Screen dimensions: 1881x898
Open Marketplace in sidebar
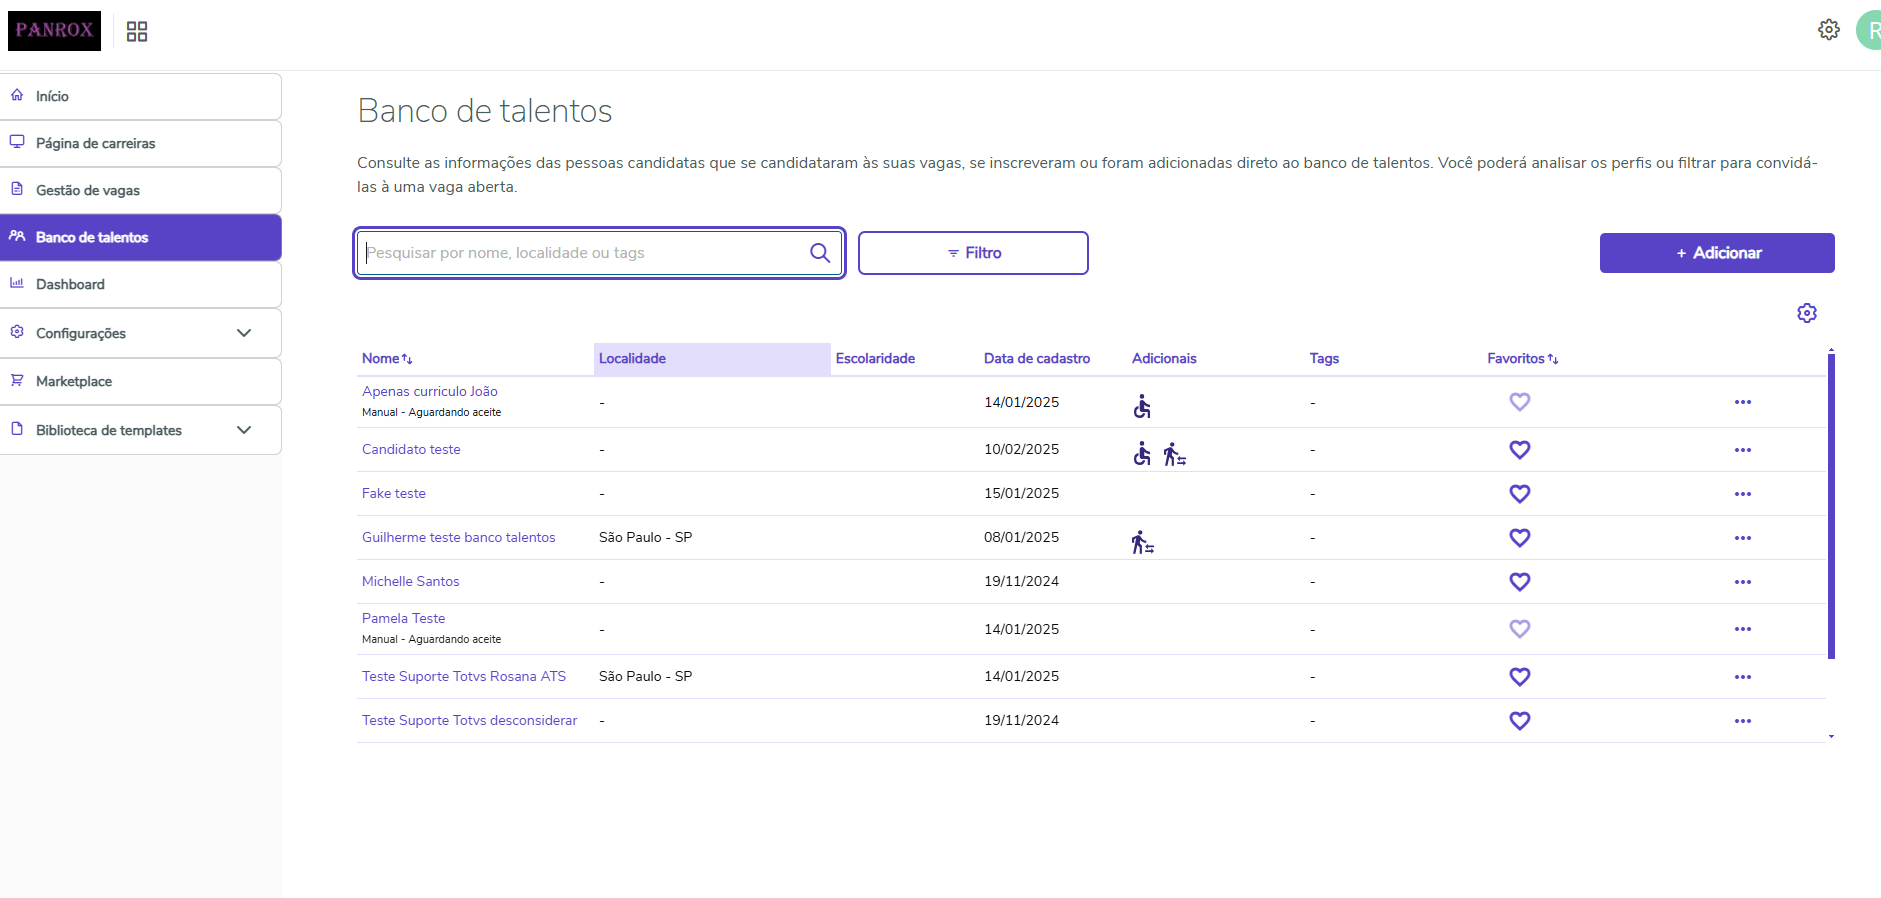coord(140,381)
